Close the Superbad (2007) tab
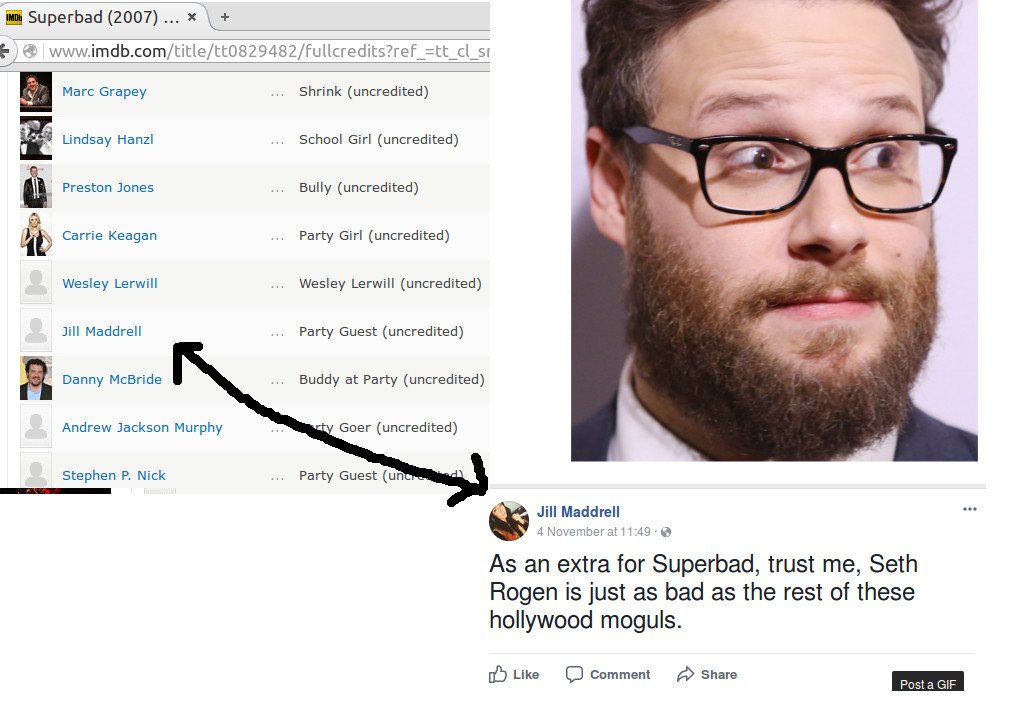The height and width of the screenshot is (703, 1024). (x=192, y=17)
